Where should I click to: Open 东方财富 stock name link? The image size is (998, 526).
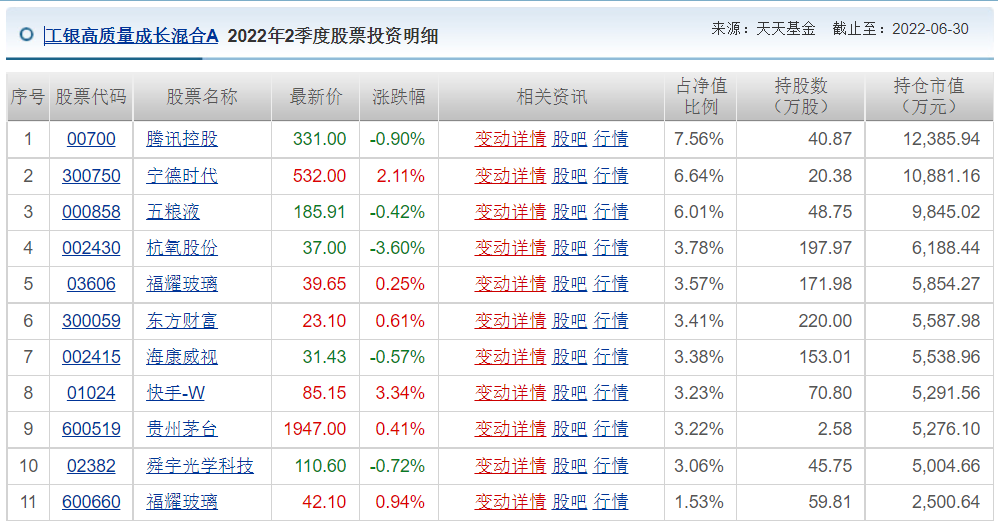182,321
